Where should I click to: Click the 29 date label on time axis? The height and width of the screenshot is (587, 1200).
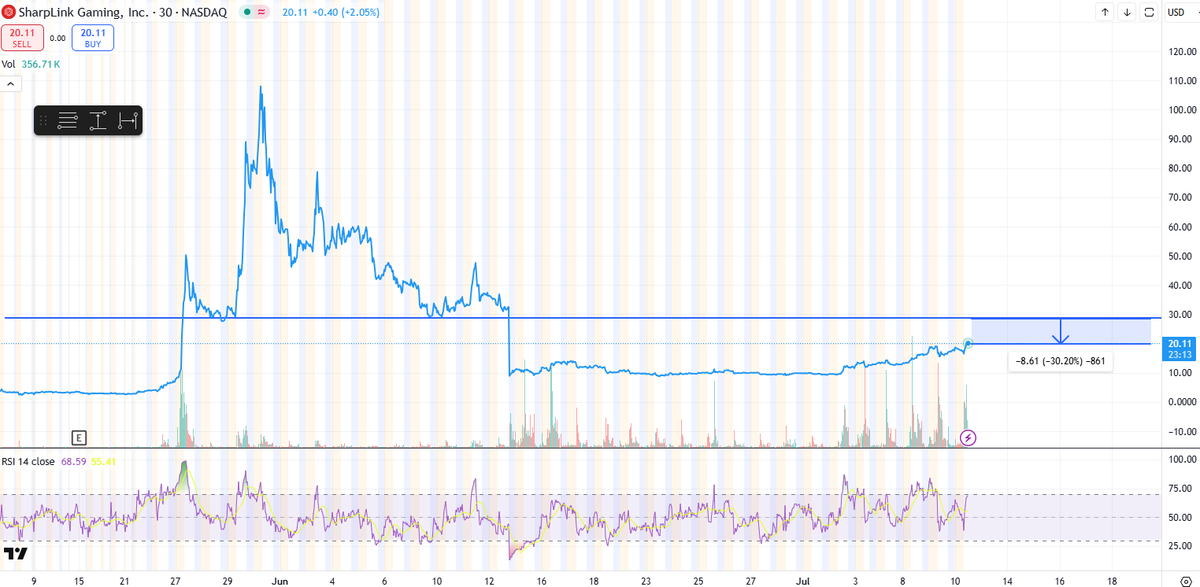point(228,580)
